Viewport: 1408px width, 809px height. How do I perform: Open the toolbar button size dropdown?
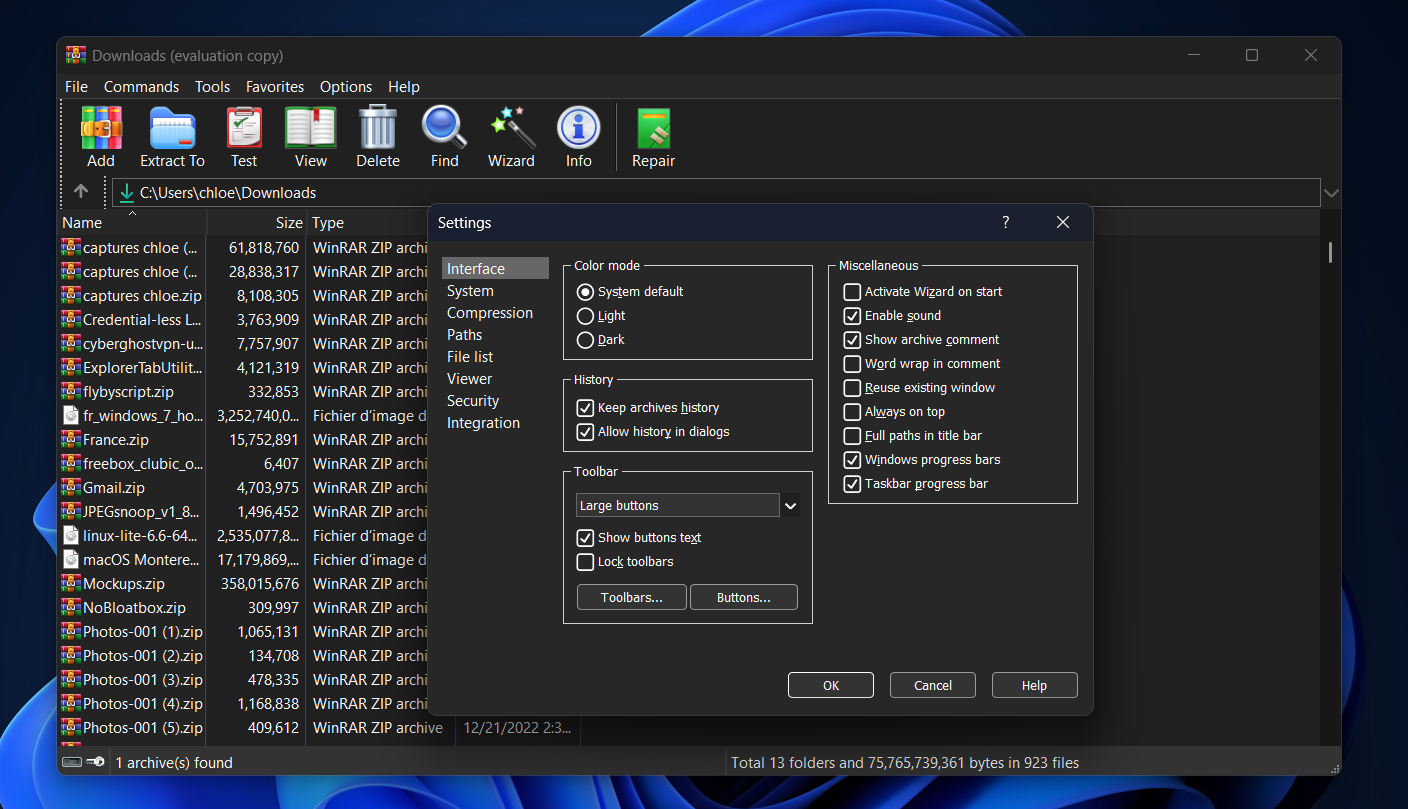pos(790,506)
